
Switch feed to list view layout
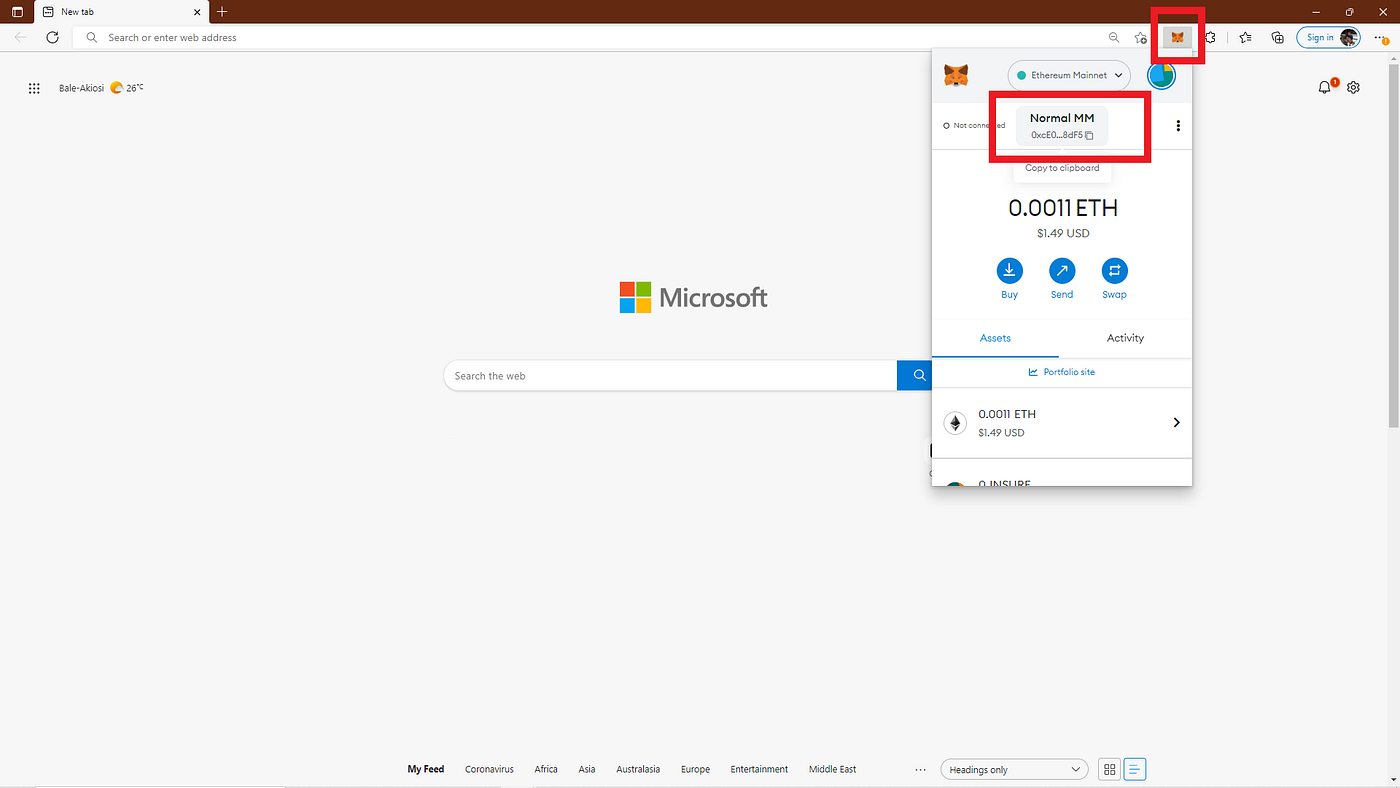tap(1134, 769)
